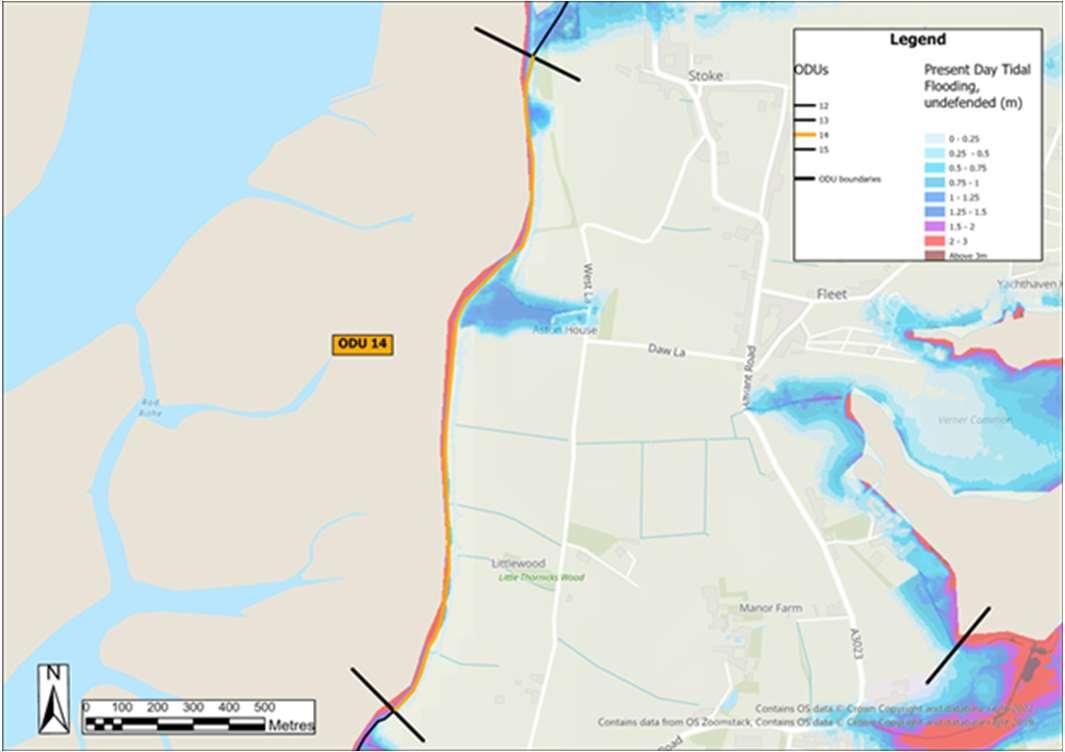Select the 0.75 - 1 flood depth swatch

(934, 183)
